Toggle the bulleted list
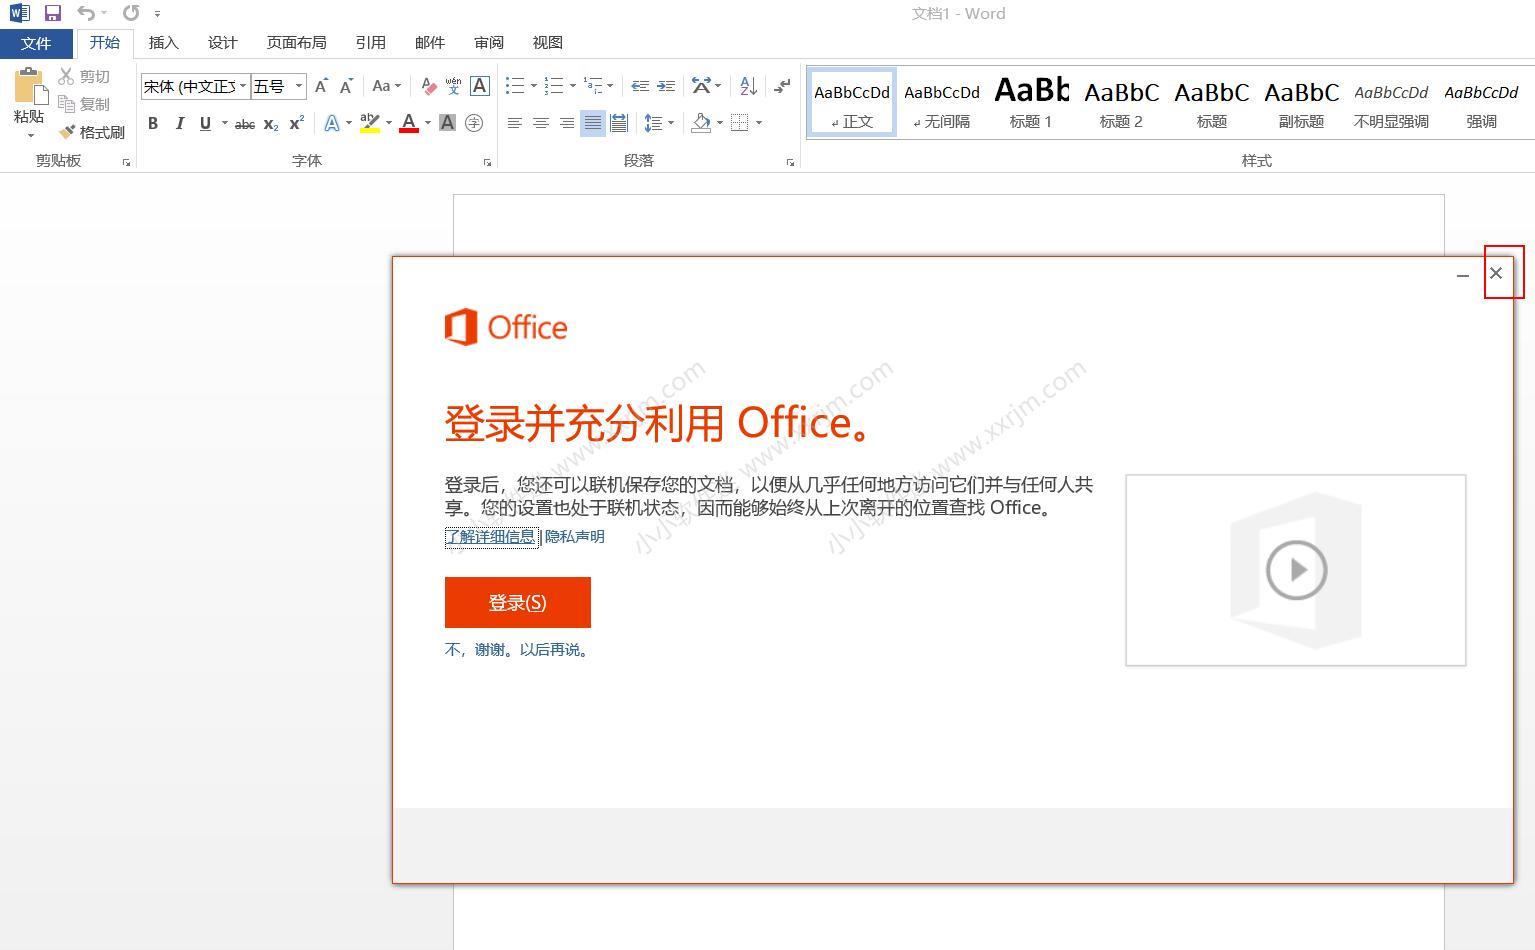Screen dimensions: 1535x950 pyautogui.click(x=514, y=86)
